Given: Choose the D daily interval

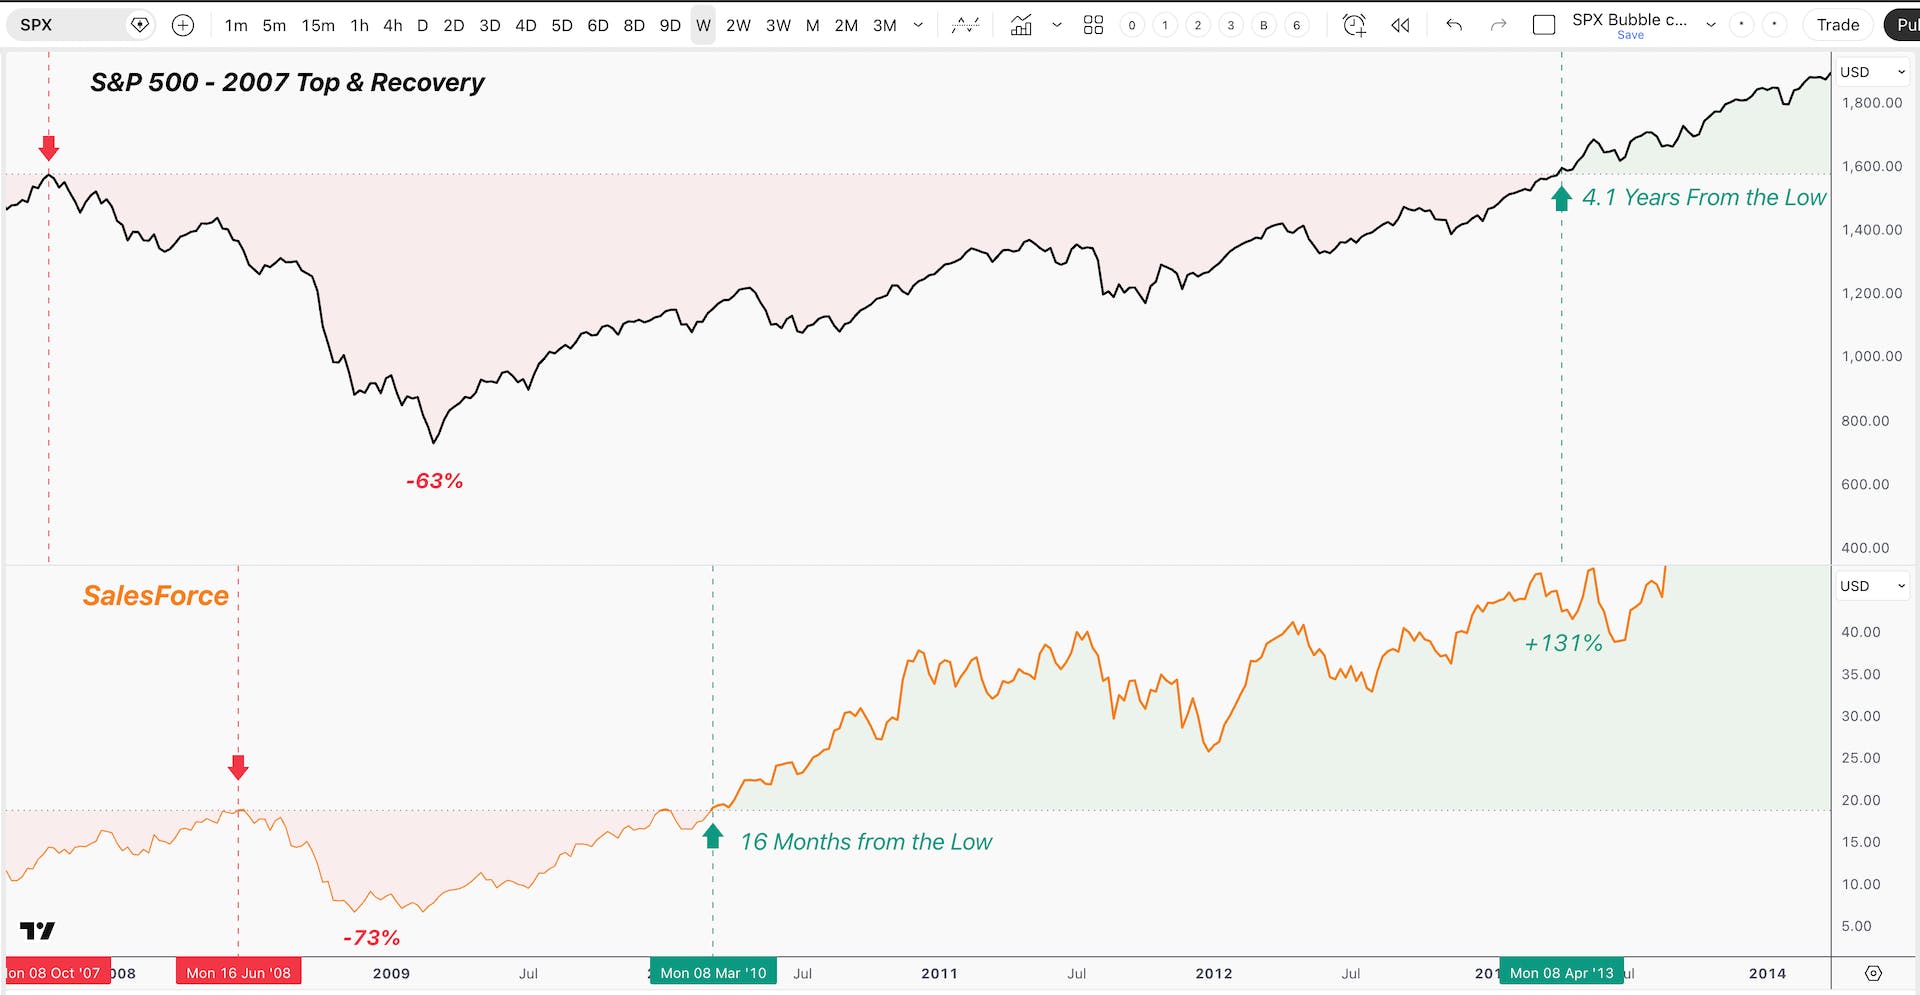Looking at the screenshot, I should pyautogui.click(x=423, y=25).
